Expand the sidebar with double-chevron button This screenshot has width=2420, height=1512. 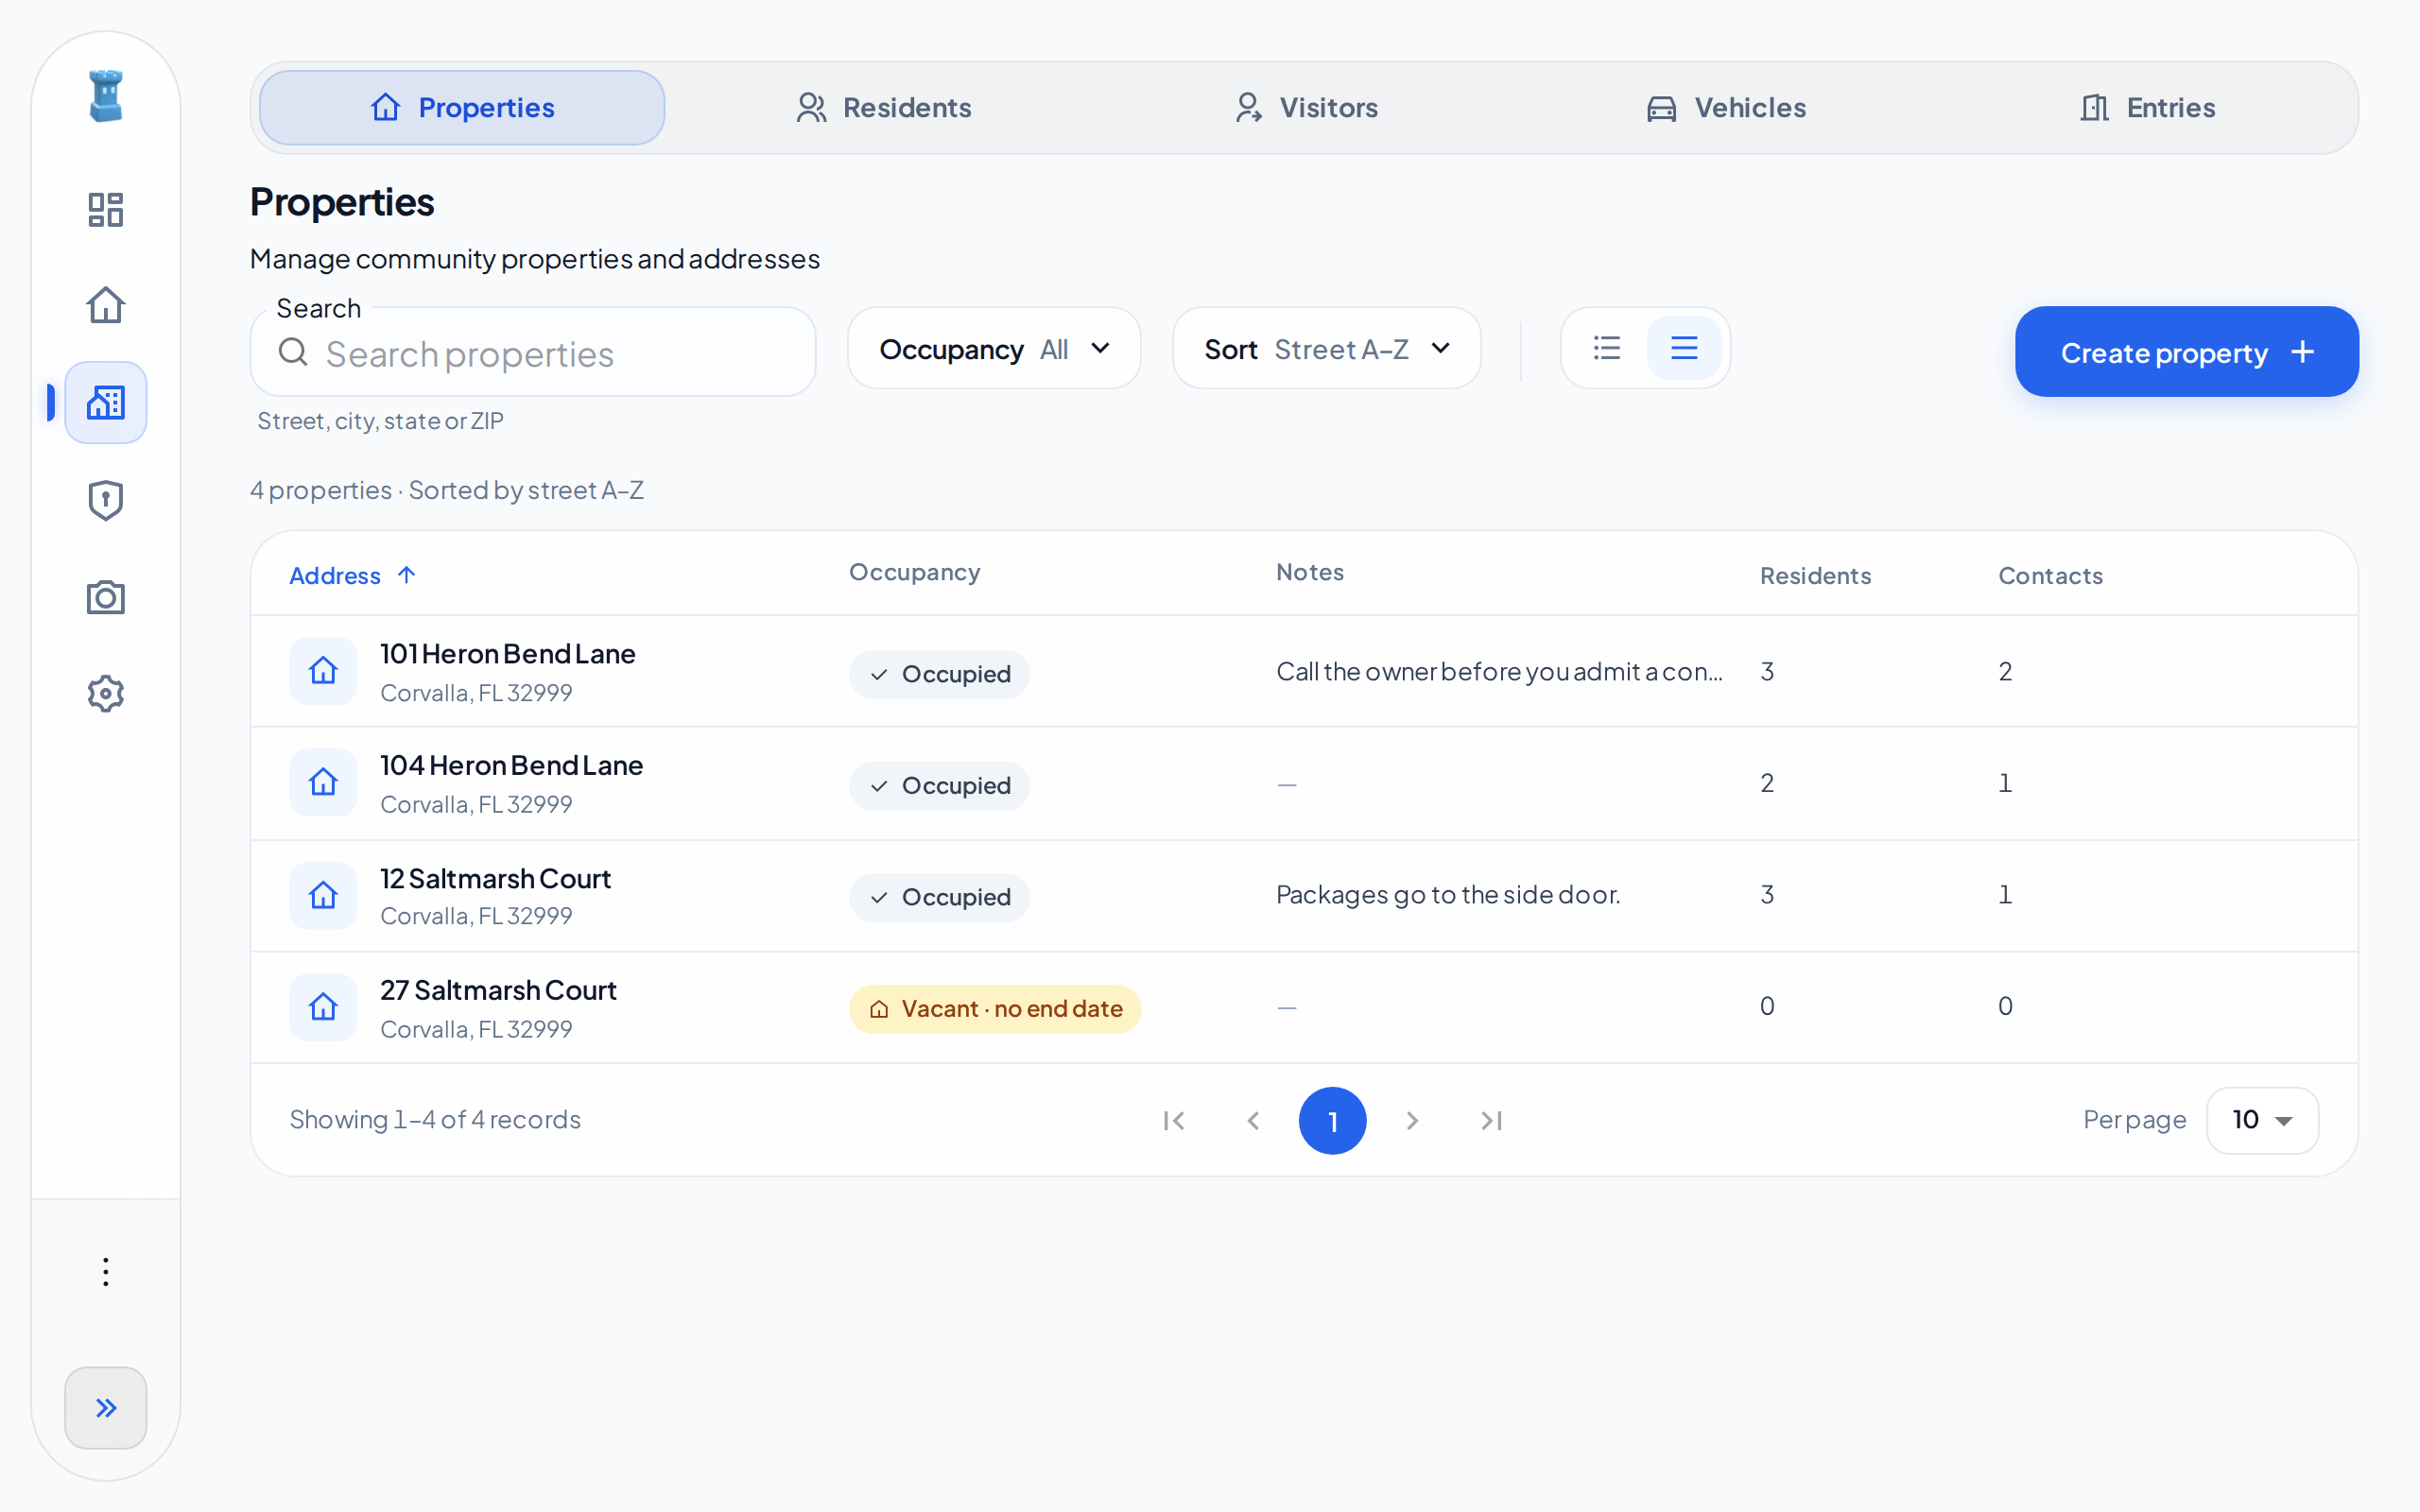coord(105,1407)
